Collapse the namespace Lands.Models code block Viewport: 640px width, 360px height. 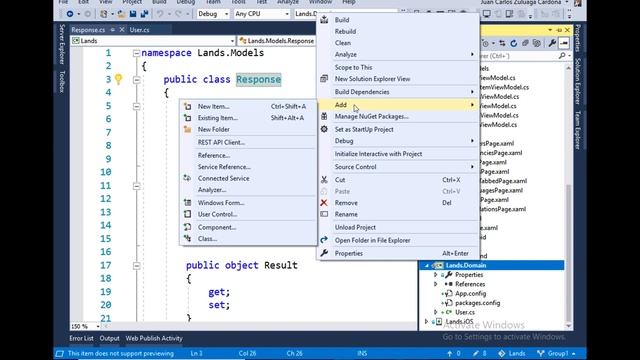[x=137, y=53]
